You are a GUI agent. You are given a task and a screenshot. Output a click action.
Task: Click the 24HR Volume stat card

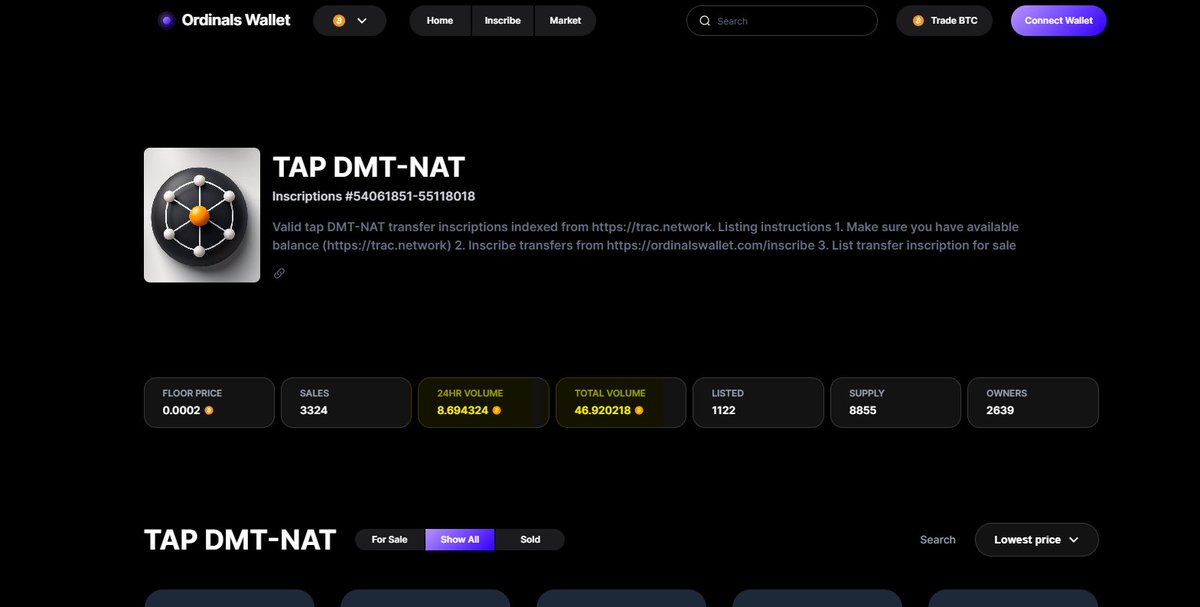(483, 402)
